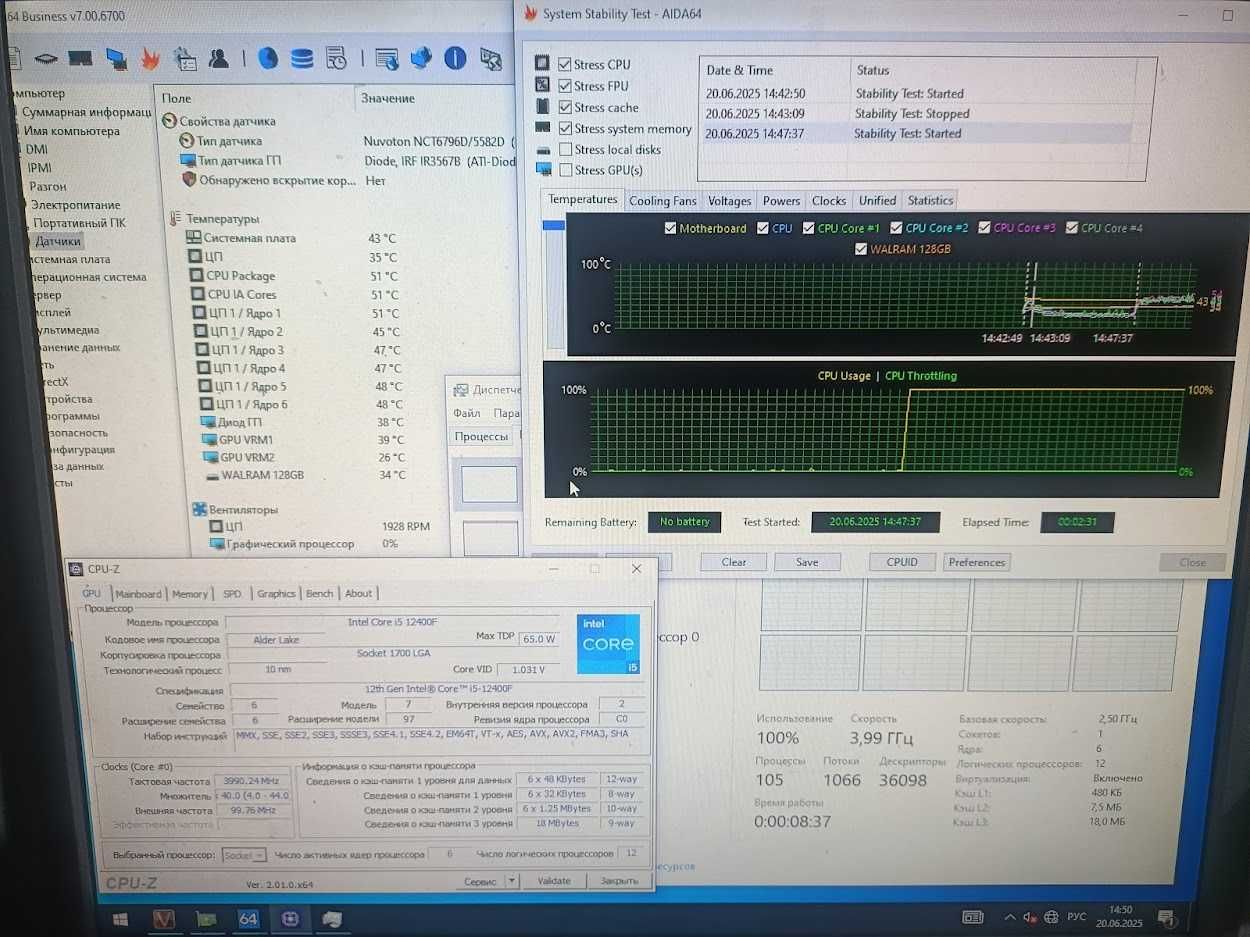
Task: Open the Bench tab in CPU-Z
Action: (319, 593)
